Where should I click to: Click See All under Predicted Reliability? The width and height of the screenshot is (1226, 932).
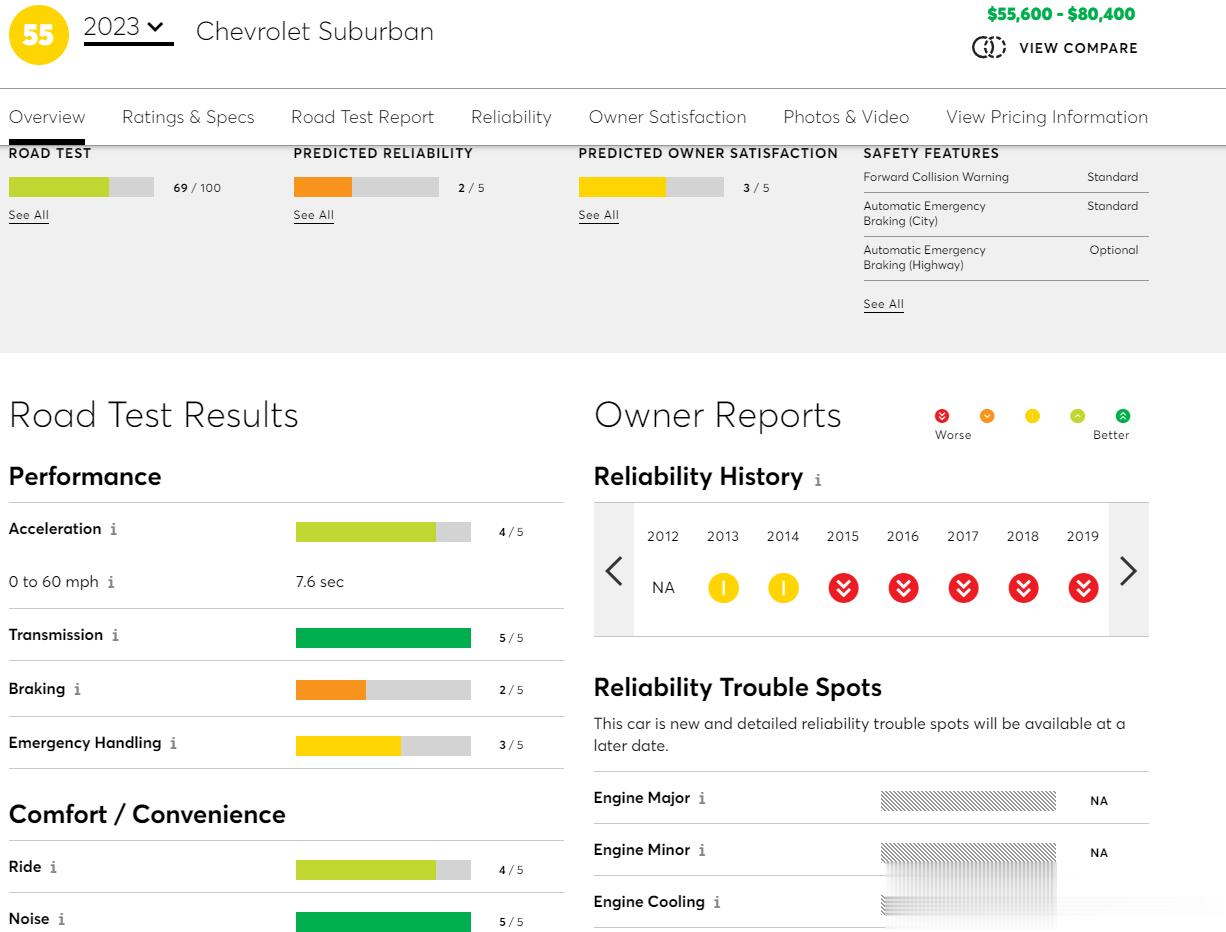314,215
